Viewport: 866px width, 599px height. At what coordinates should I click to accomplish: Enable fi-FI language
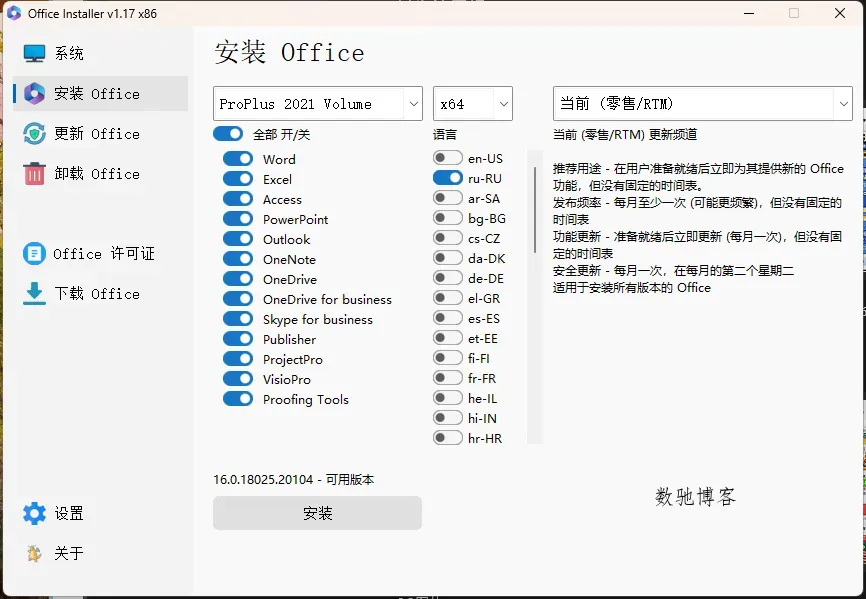(x=448, y=358)
